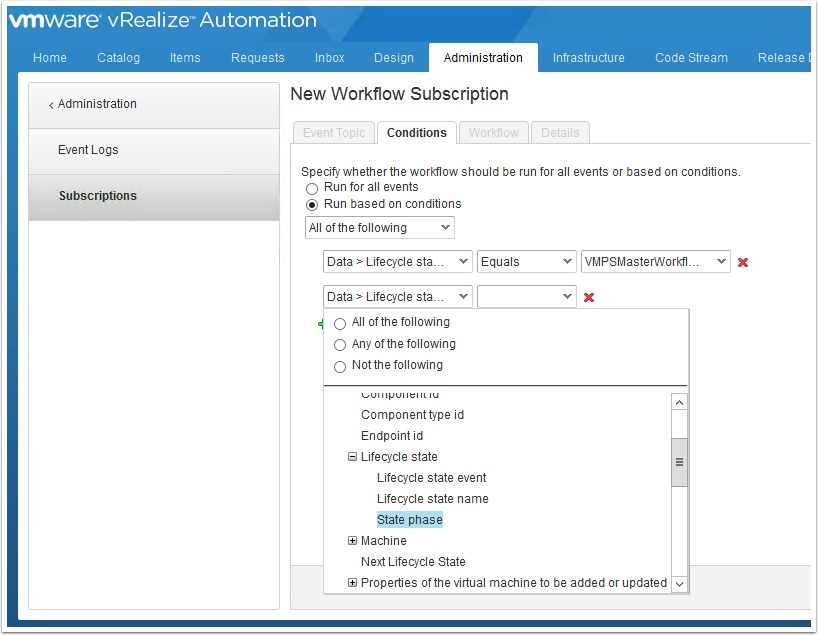Open the Inbox tab
This screenshot has height=635, width=818.
coord(329,57)
